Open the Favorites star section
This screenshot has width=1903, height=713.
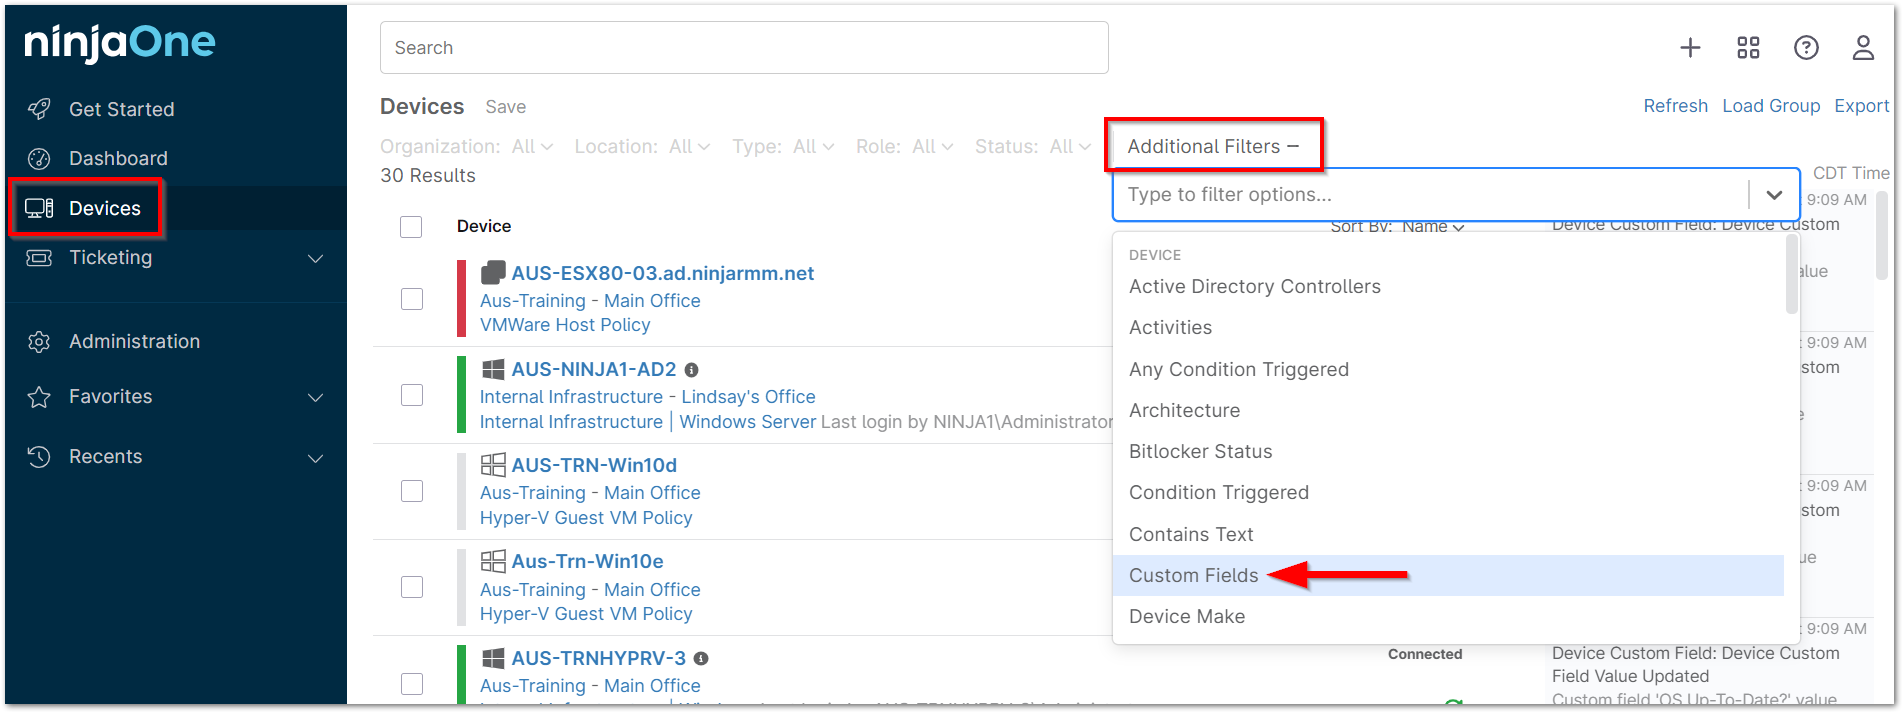(38, 396)
